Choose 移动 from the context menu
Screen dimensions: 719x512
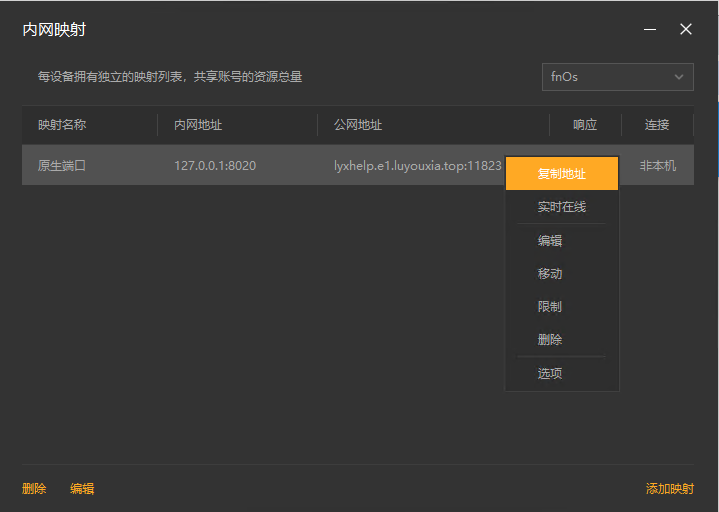tap(562, 274)
